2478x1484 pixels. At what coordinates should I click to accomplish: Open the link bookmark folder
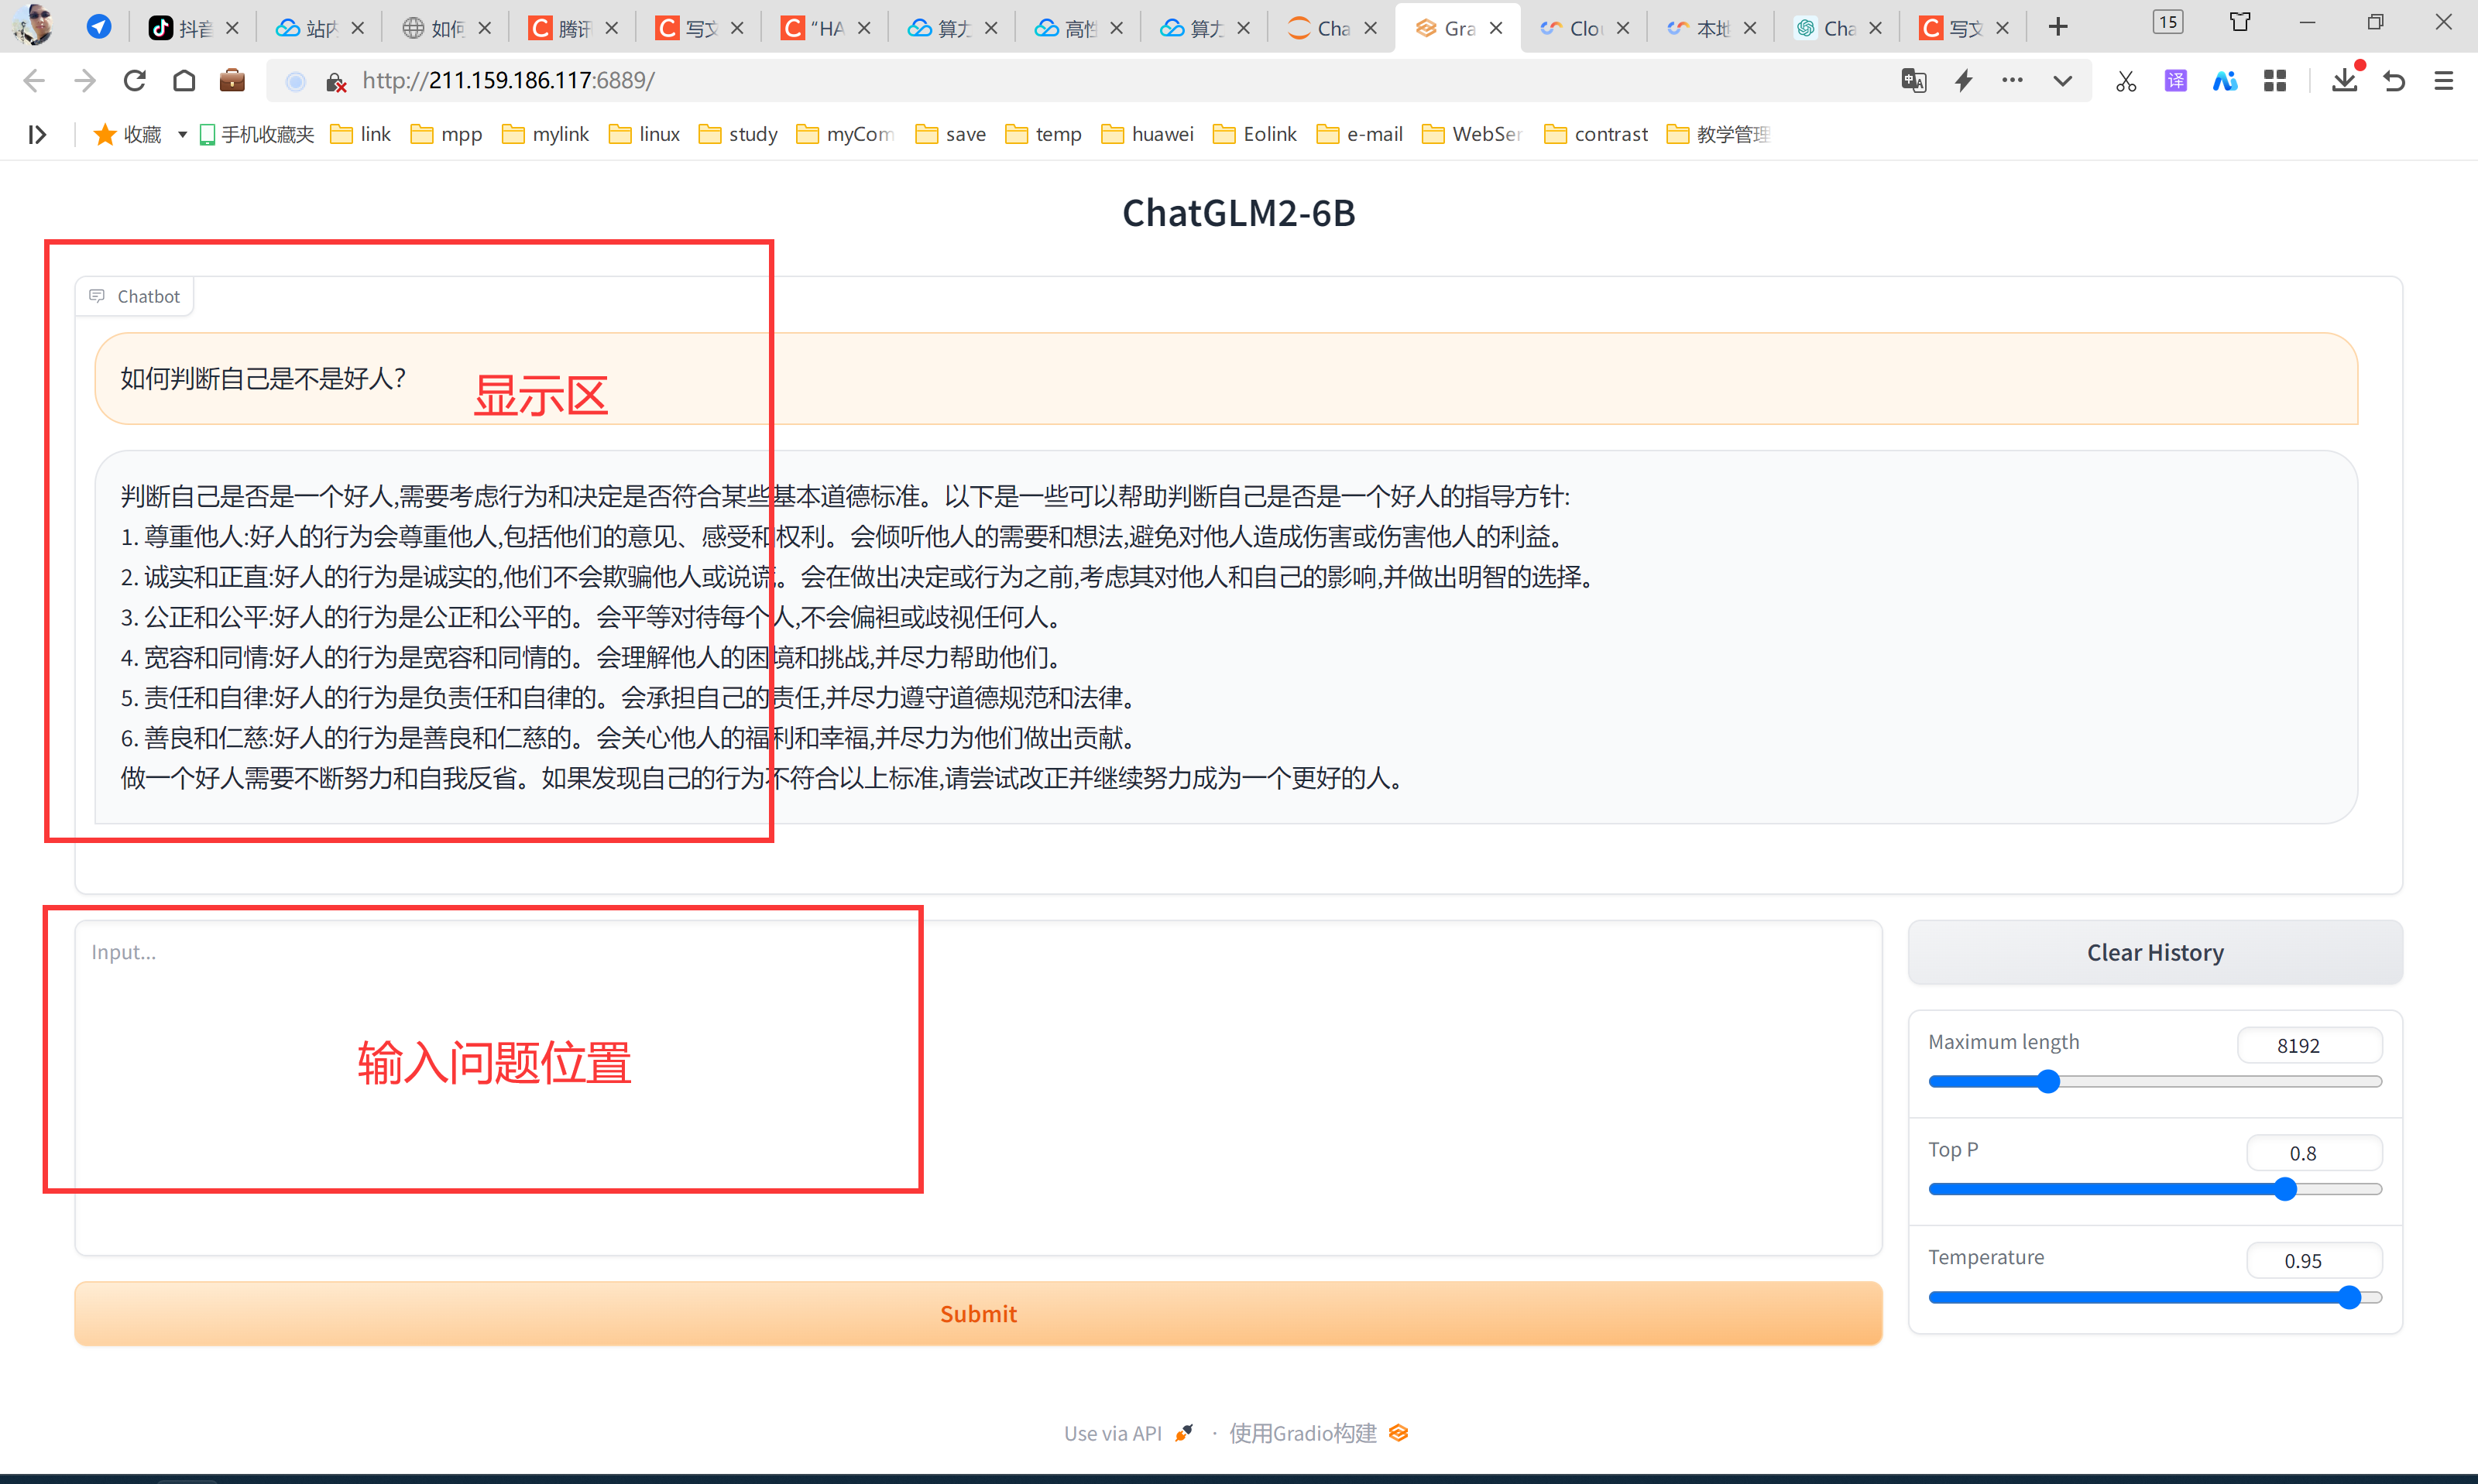pyautogui.click(x=360, y=134)
